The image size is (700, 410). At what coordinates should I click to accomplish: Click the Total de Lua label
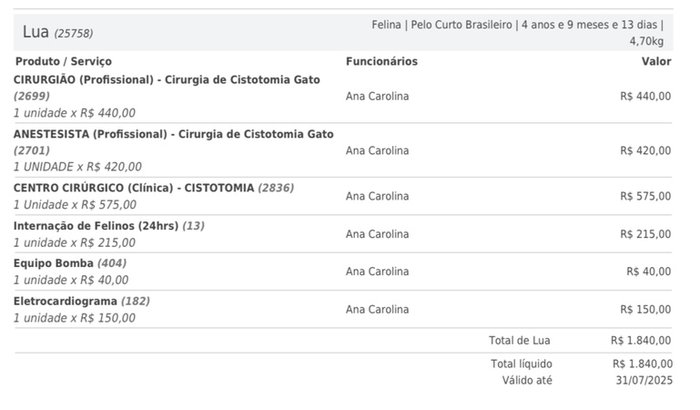pyautogui.click(x=520, y=340)
